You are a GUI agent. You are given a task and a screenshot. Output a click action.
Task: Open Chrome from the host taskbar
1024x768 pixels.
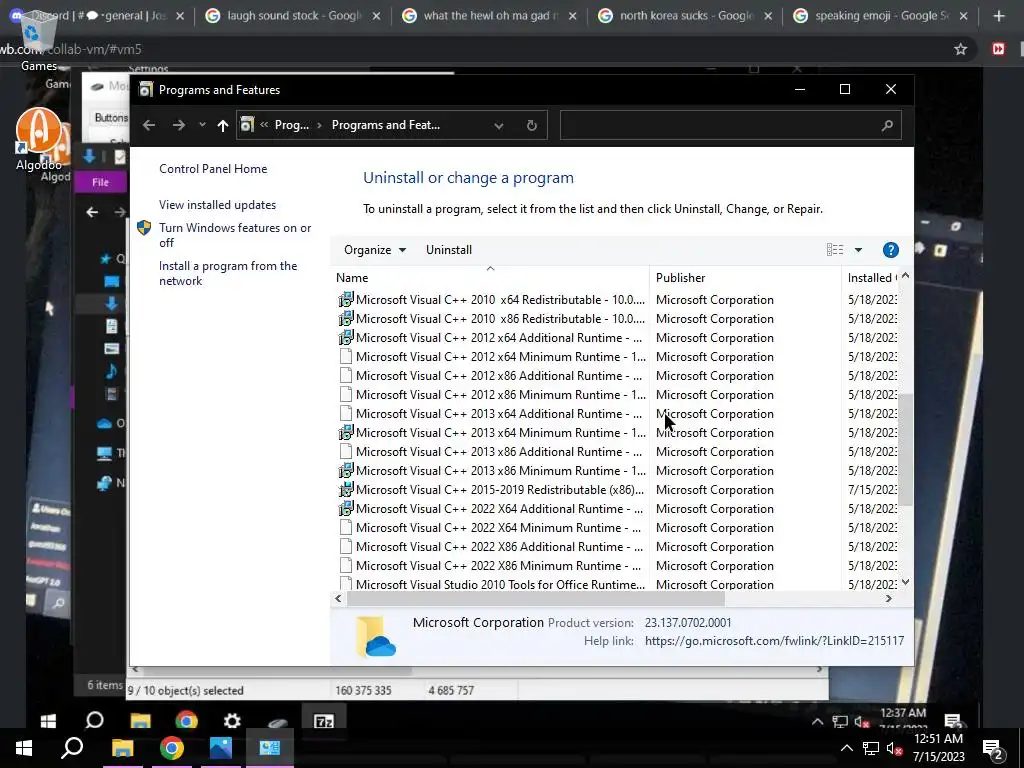click(x=171, y=748)
